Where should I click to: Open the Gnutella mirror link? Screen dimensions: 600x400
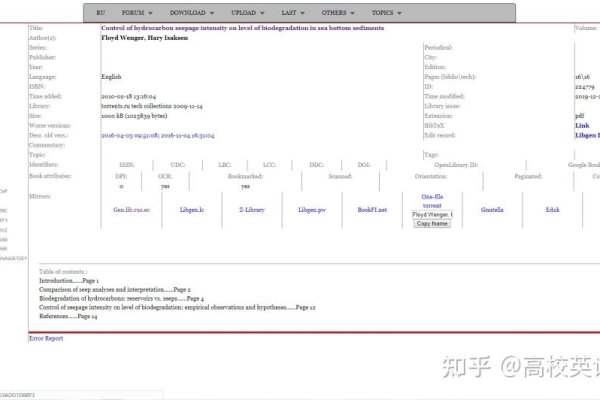(491, 210)
